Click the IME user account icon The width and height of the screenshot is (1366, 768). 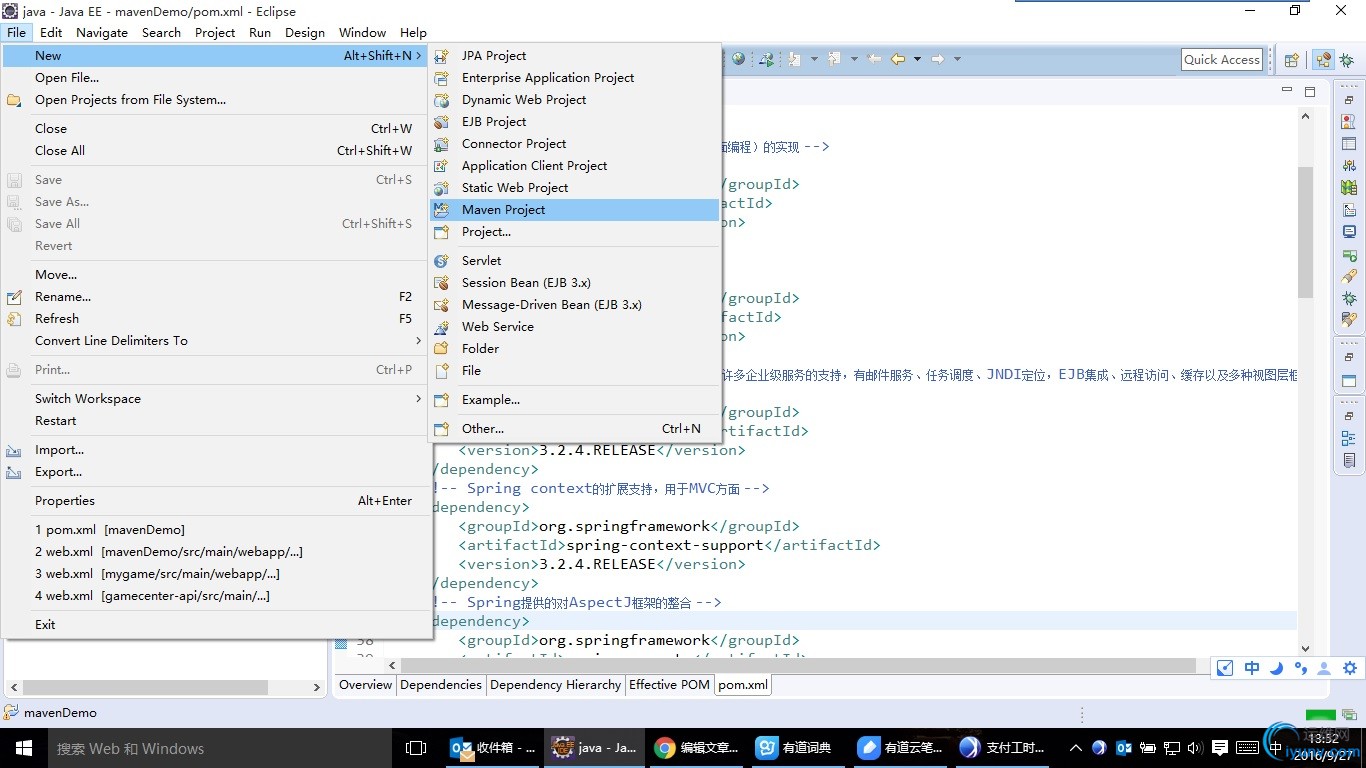point(1324,668)
